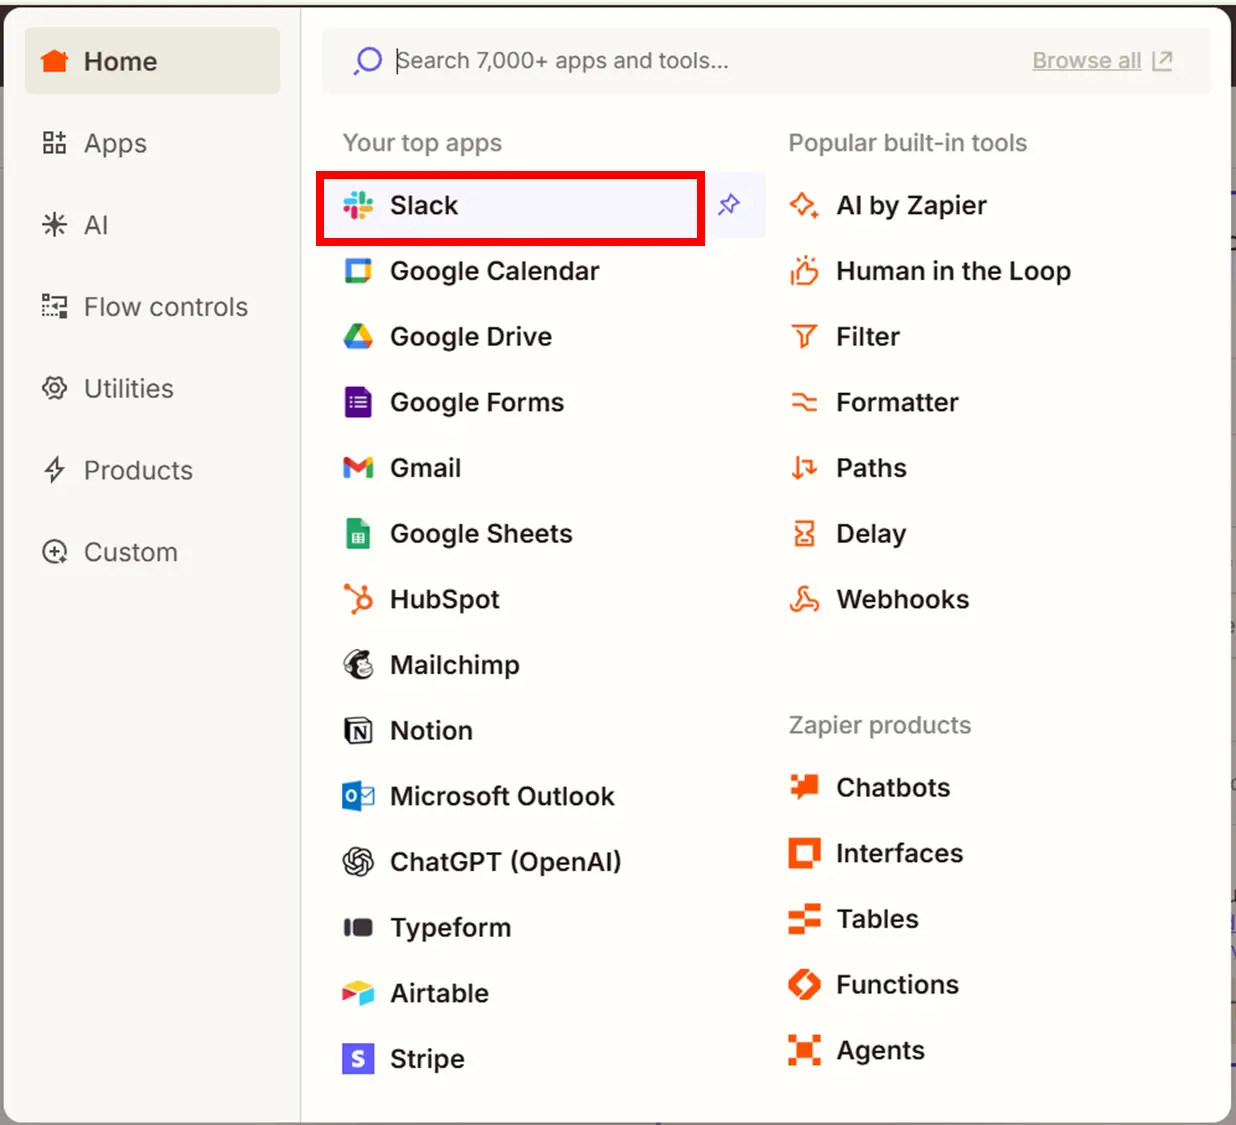Follow the Browse all link
Viewport: 1236px width, 1125px height.
point(1087,61)
